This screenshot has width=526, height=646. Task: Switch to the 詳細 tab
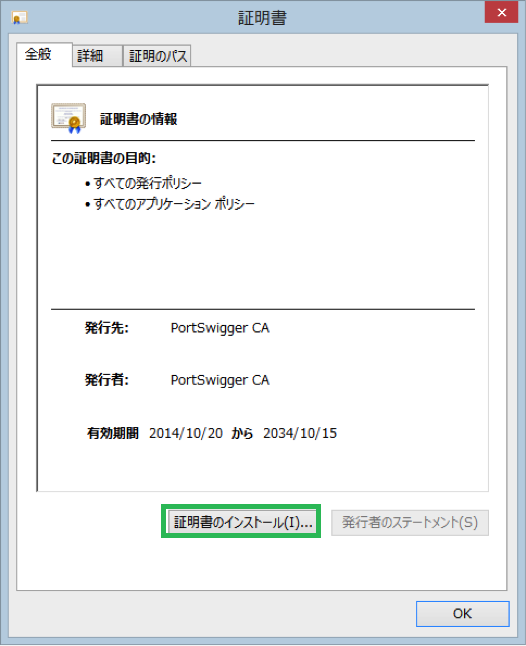tap(98, 56)
